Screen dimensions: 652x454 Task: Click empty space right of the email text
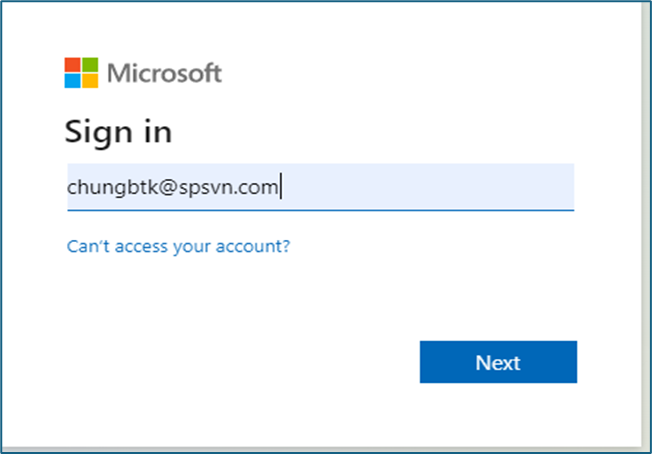pyautogui.click(x=430, y=187)
